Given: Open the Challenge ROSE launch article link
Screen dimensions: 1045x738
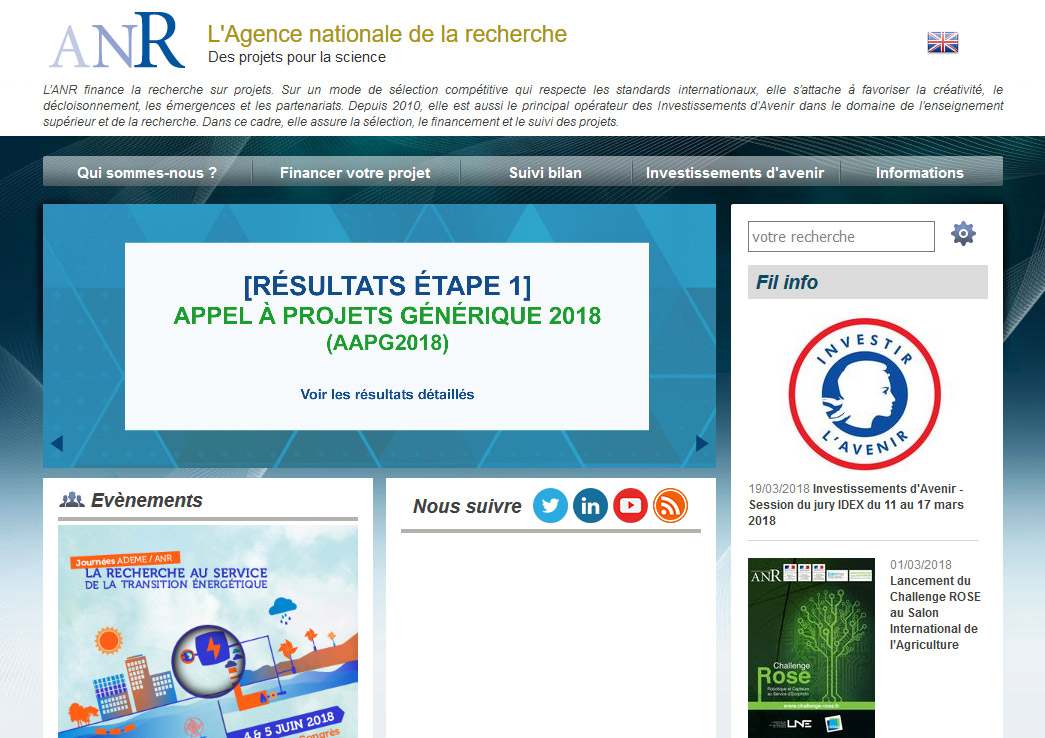Looking at the screenshot, I should [x=934, y=612].
